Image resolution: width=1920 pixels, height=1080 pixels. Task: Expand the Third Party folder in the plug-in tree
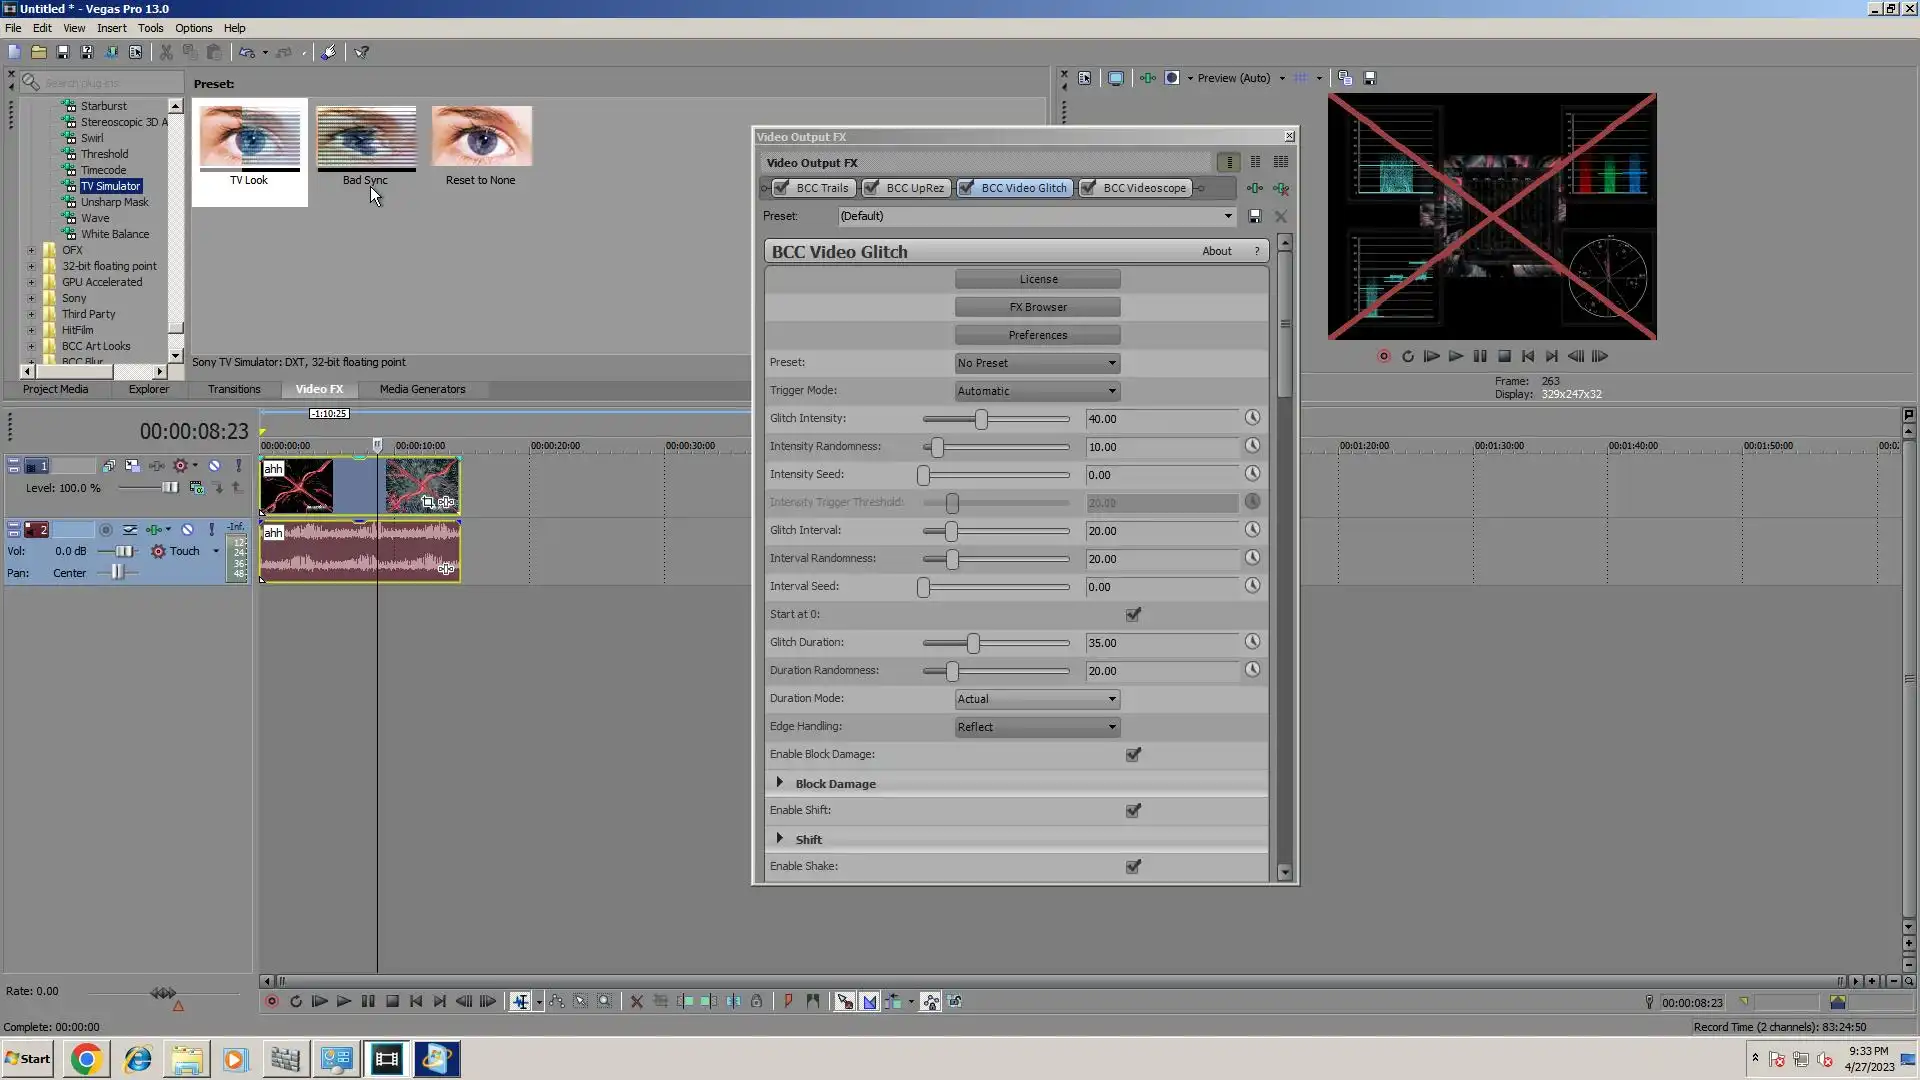pyautogui.click(x=31, y=314)
